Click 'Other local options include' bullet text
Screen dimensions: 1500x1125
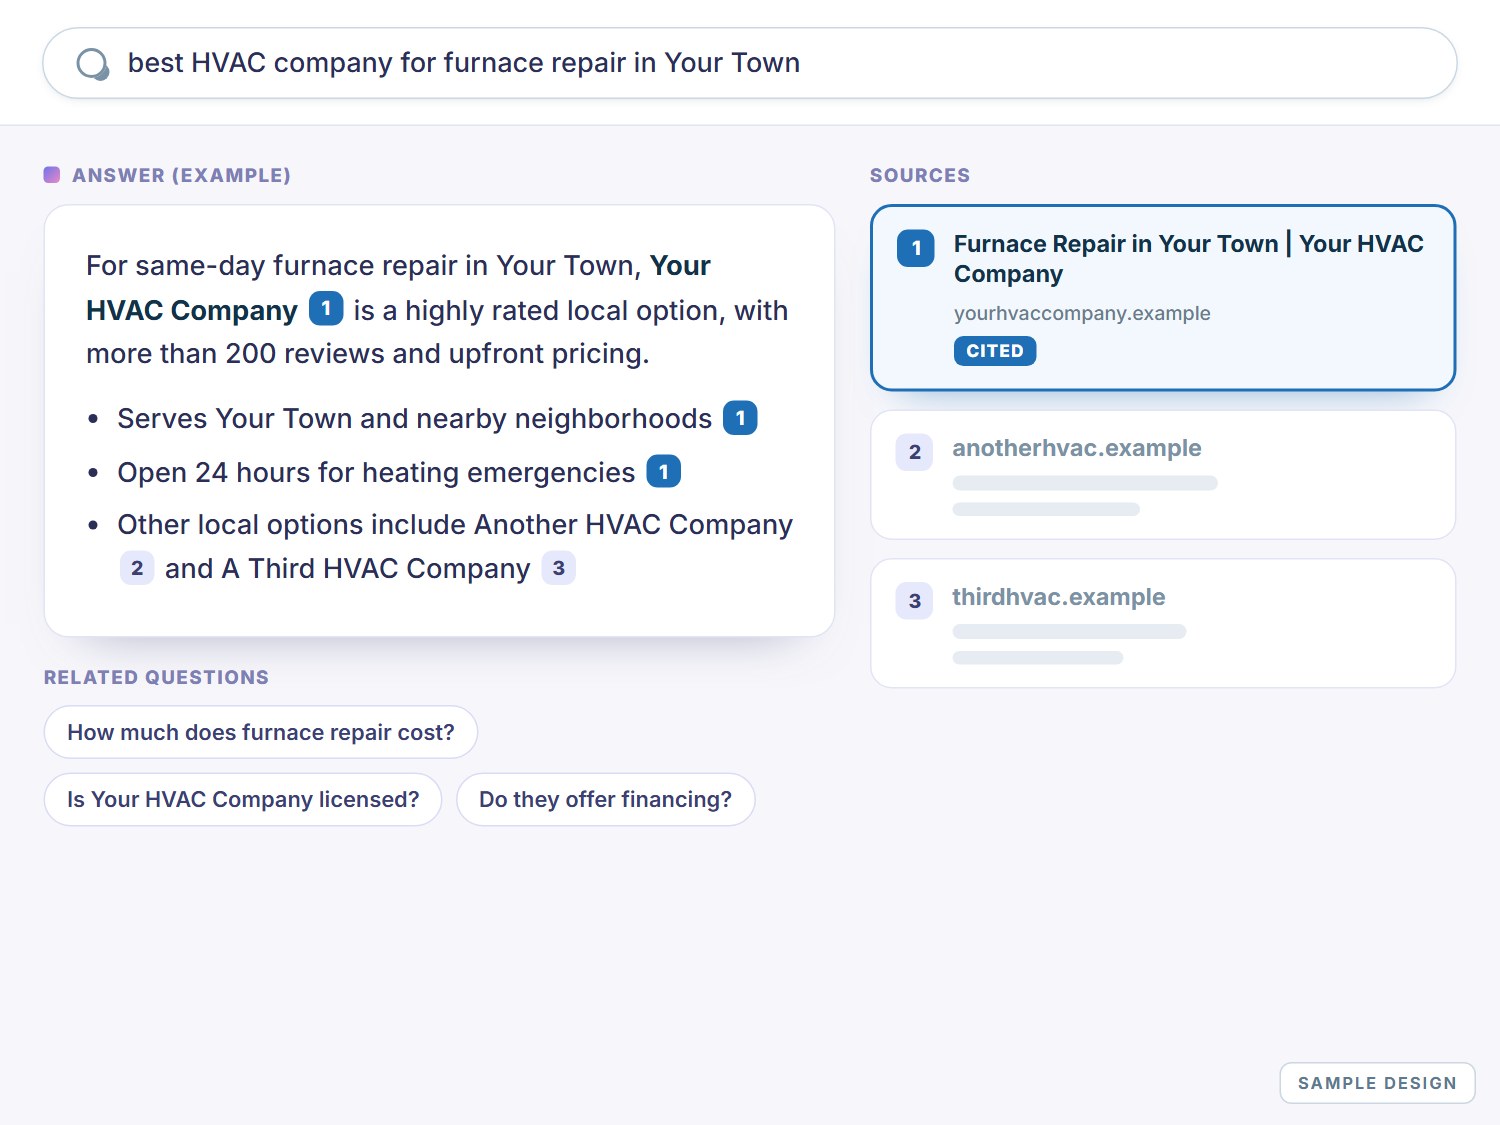pyautogui.click(x=455, y=525)
